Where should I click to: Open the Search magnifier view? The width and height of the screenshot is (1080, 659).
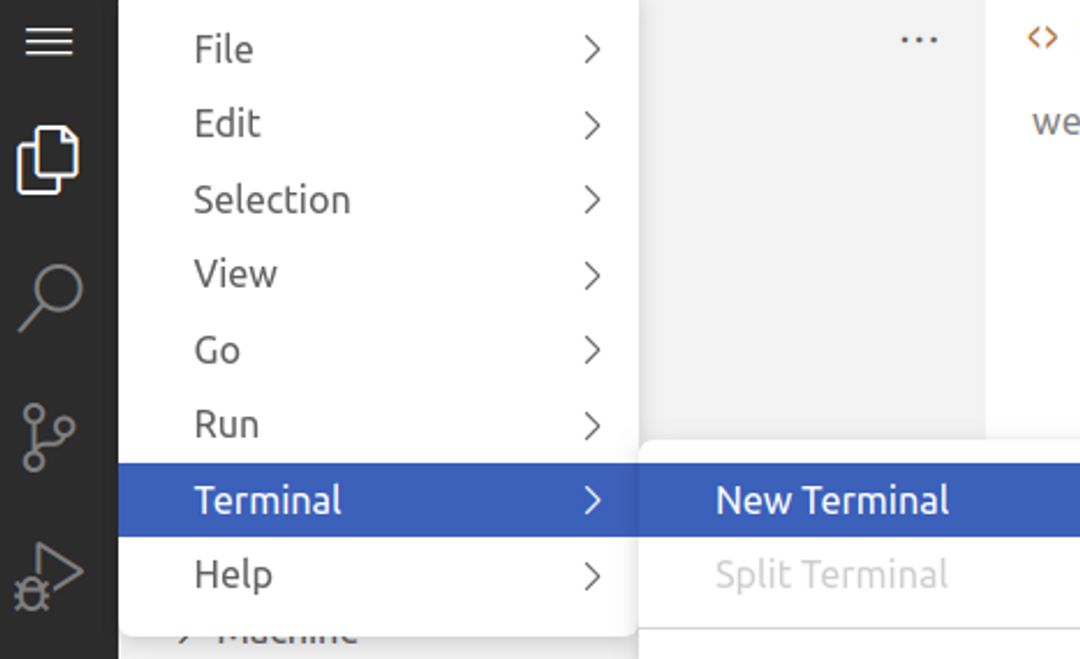[x=50, y=297]
